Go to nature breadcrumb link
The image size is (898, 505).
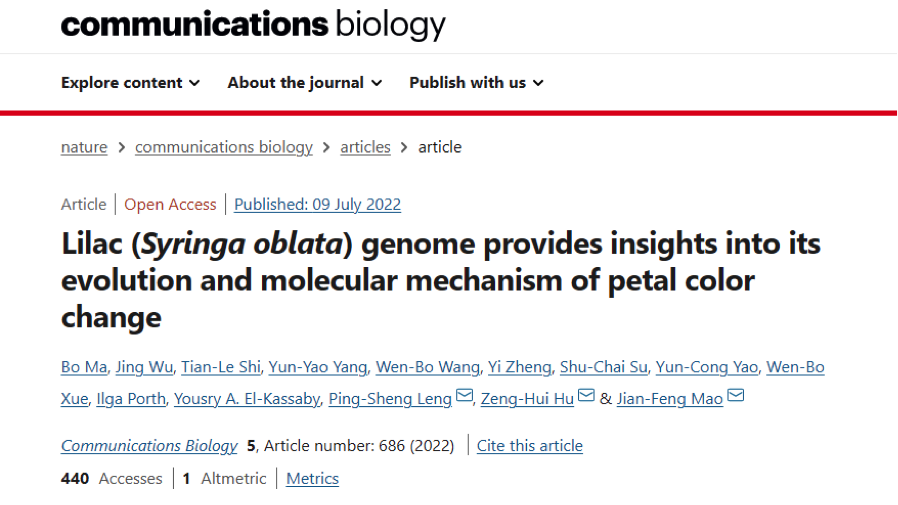pos(84,147)
